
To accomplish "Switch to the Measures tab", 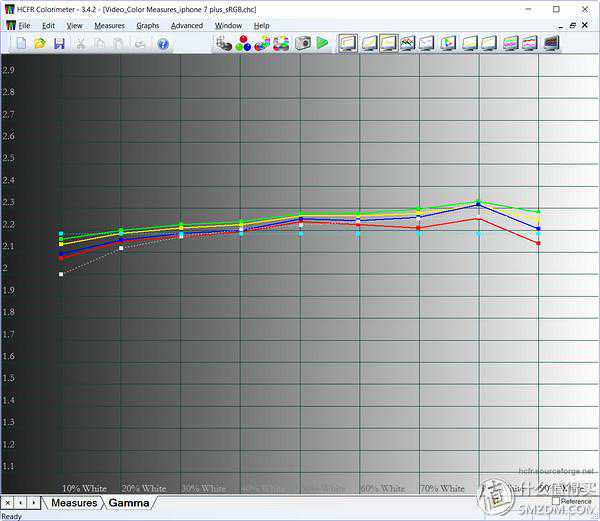I will pyautogui.click(x=74, y=503).
